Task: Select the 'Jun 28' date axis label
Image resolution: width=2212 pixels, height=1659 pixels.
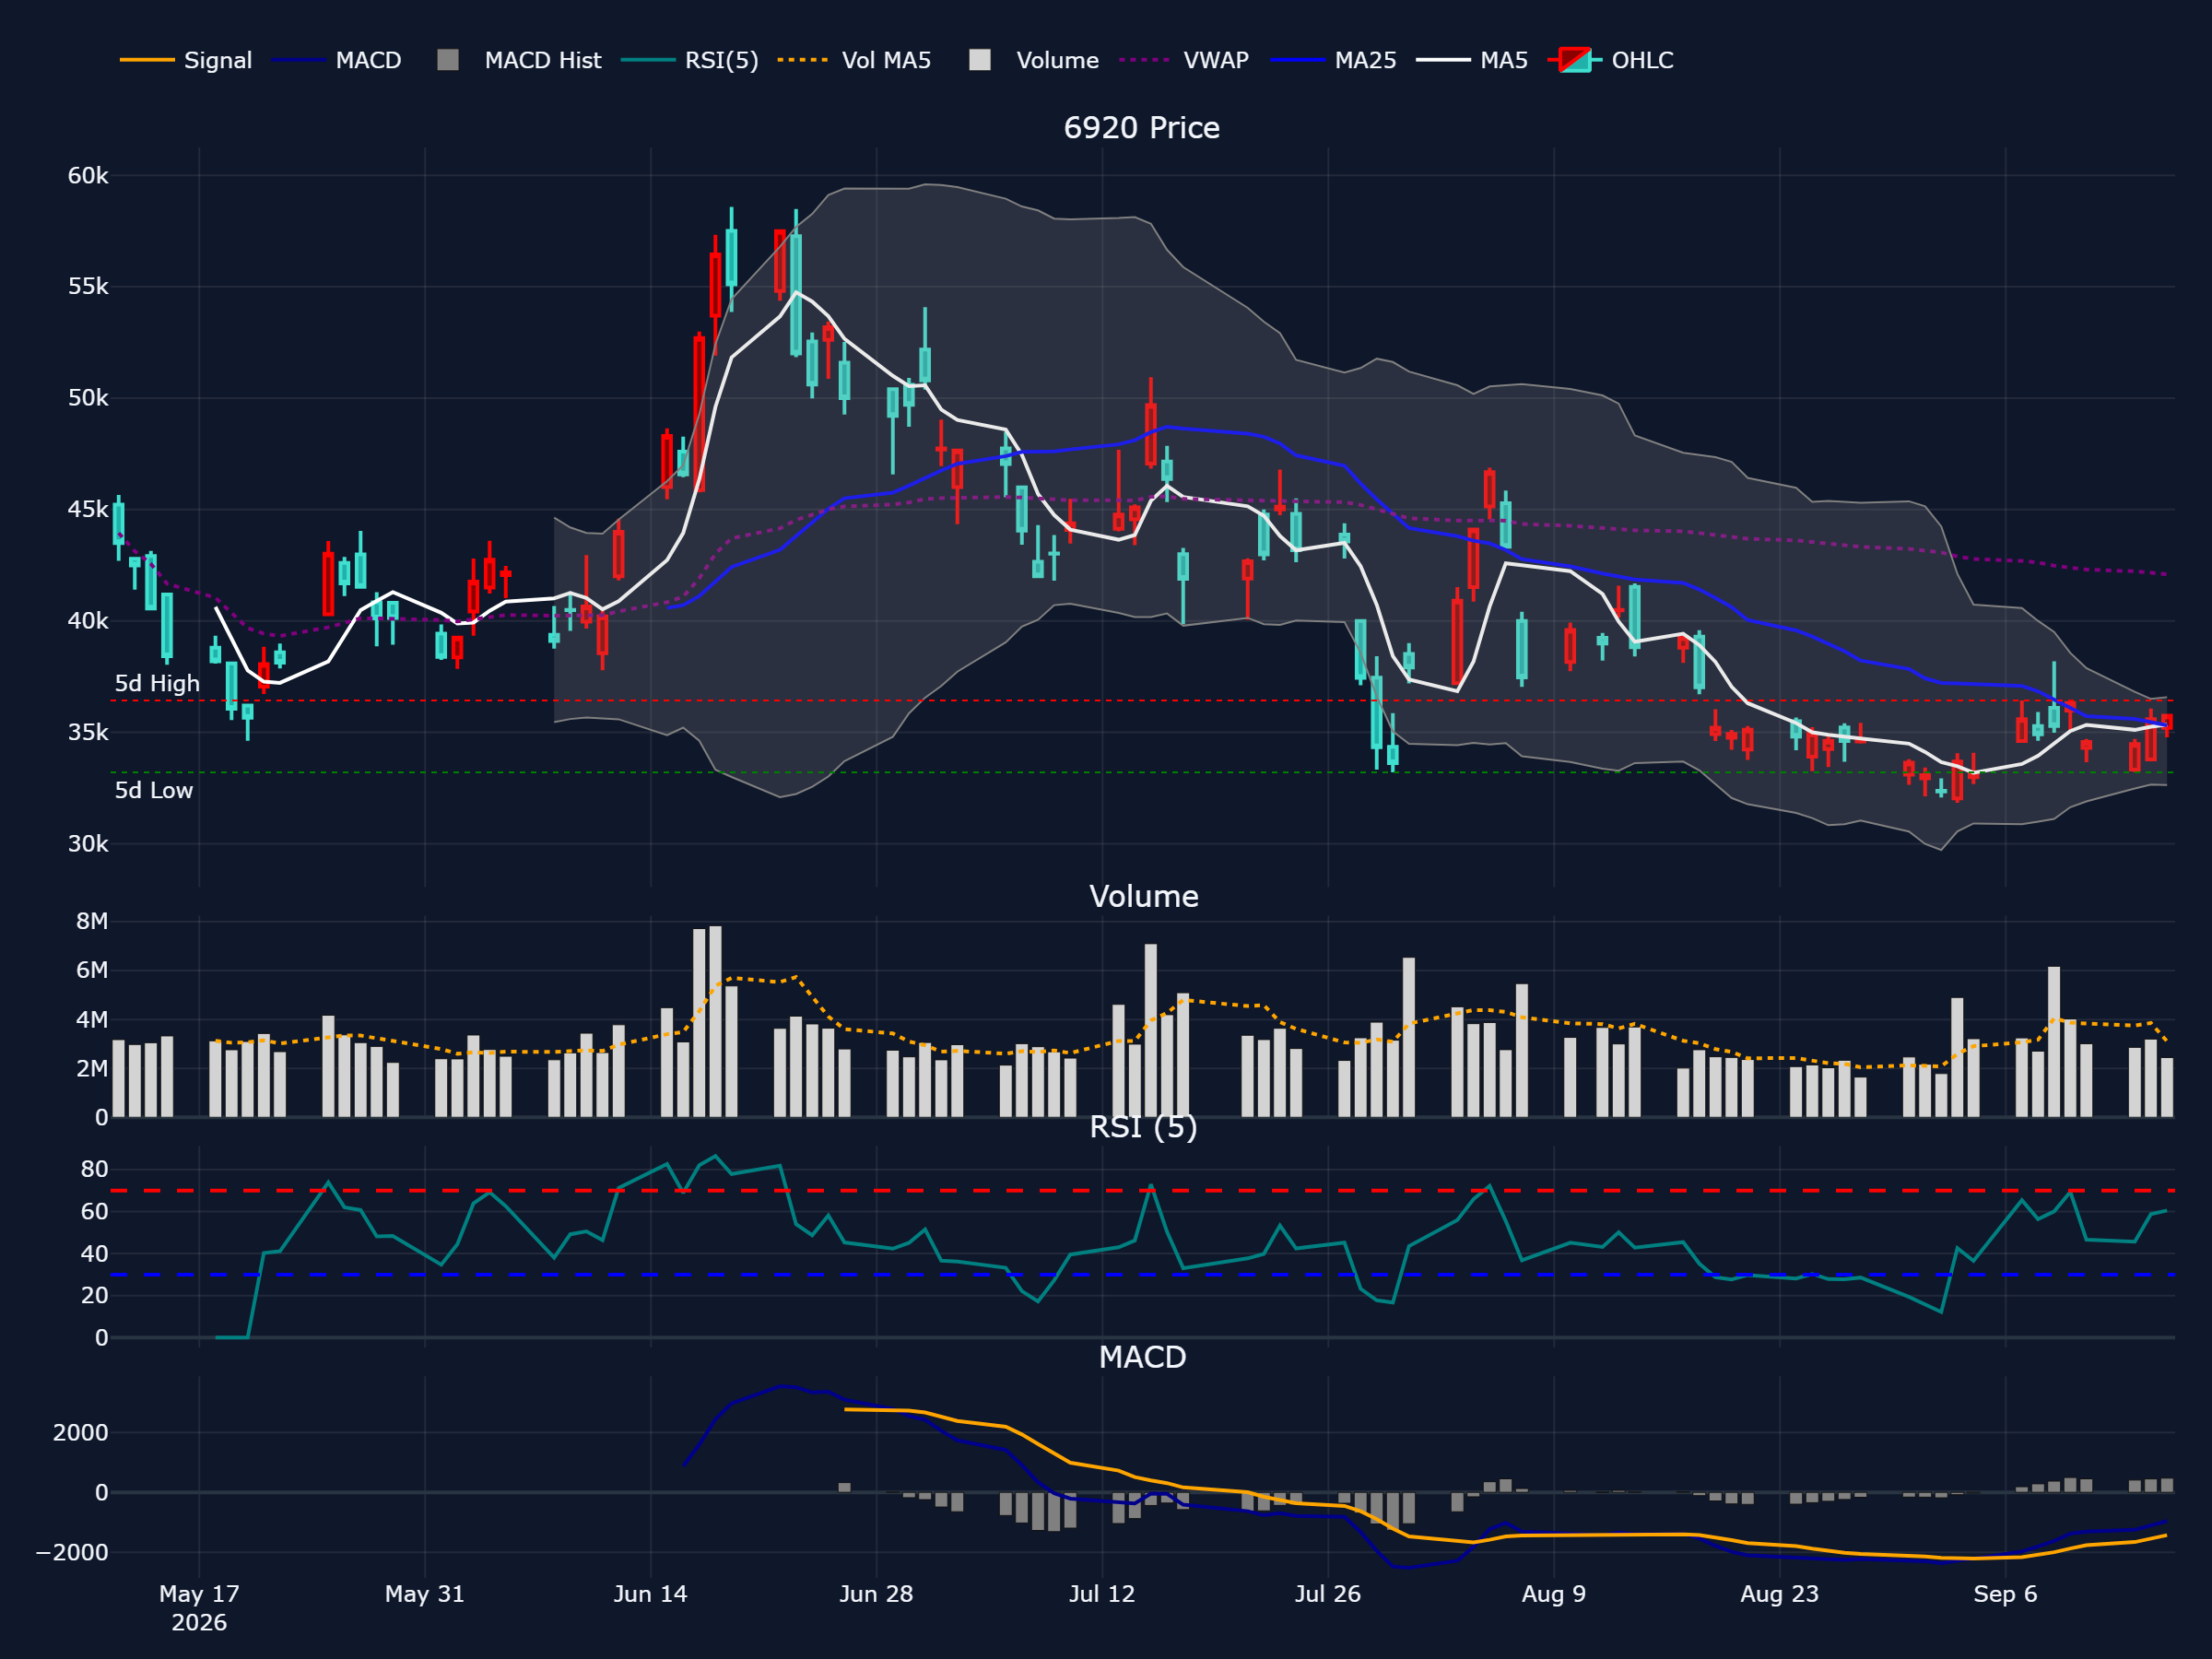Action: 876,1594
